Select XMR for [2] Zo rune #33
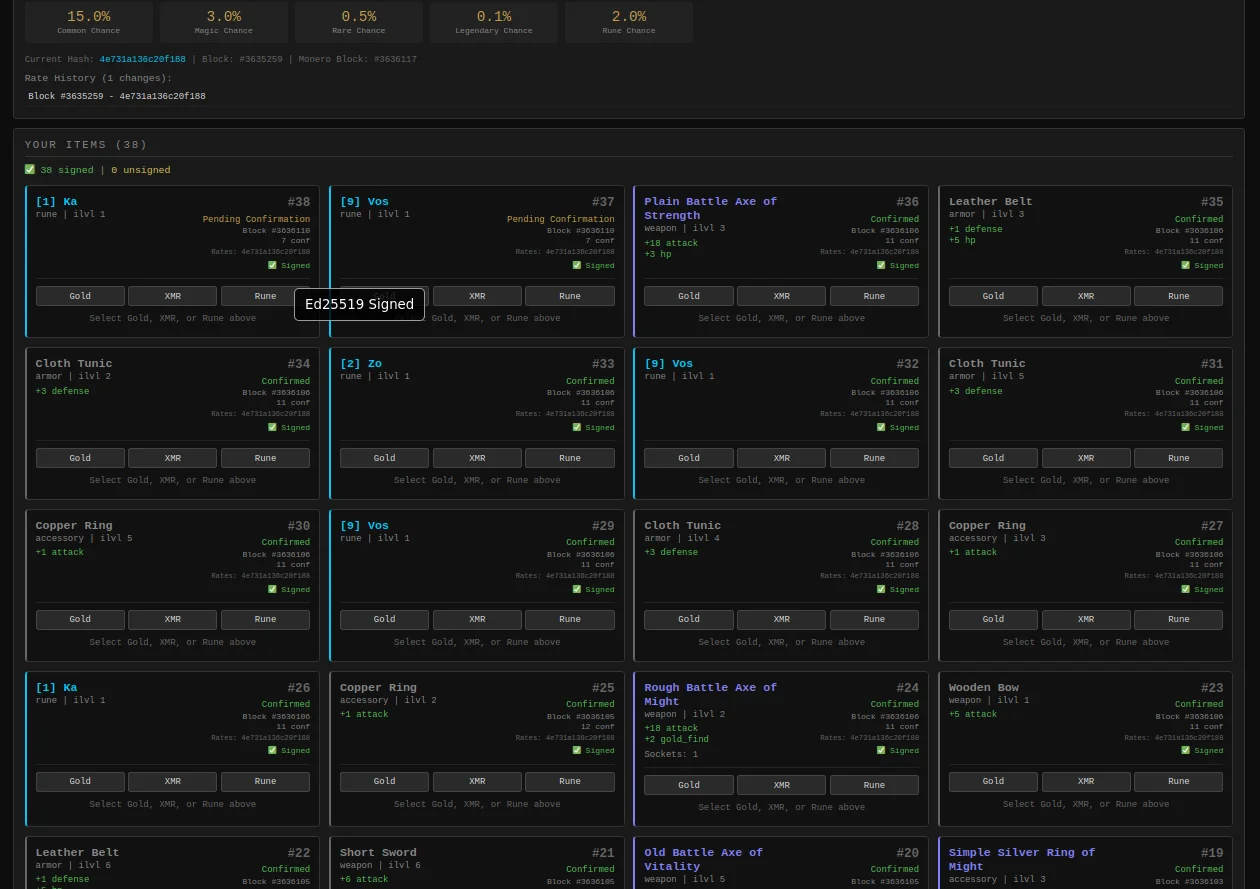This screenshot has height=889, width=1260. pyautogui.click(x=477, y=458)
